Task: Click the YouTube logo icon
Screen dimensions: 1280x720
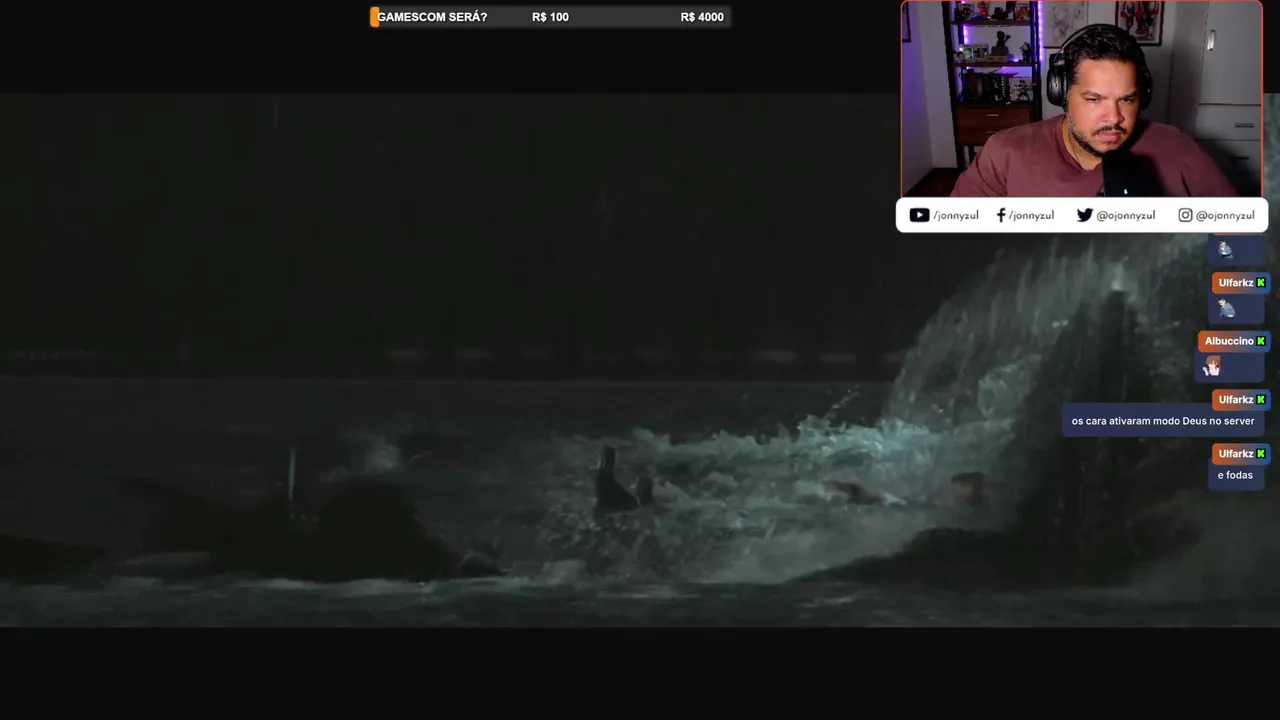Action: (x=919, y=215)
